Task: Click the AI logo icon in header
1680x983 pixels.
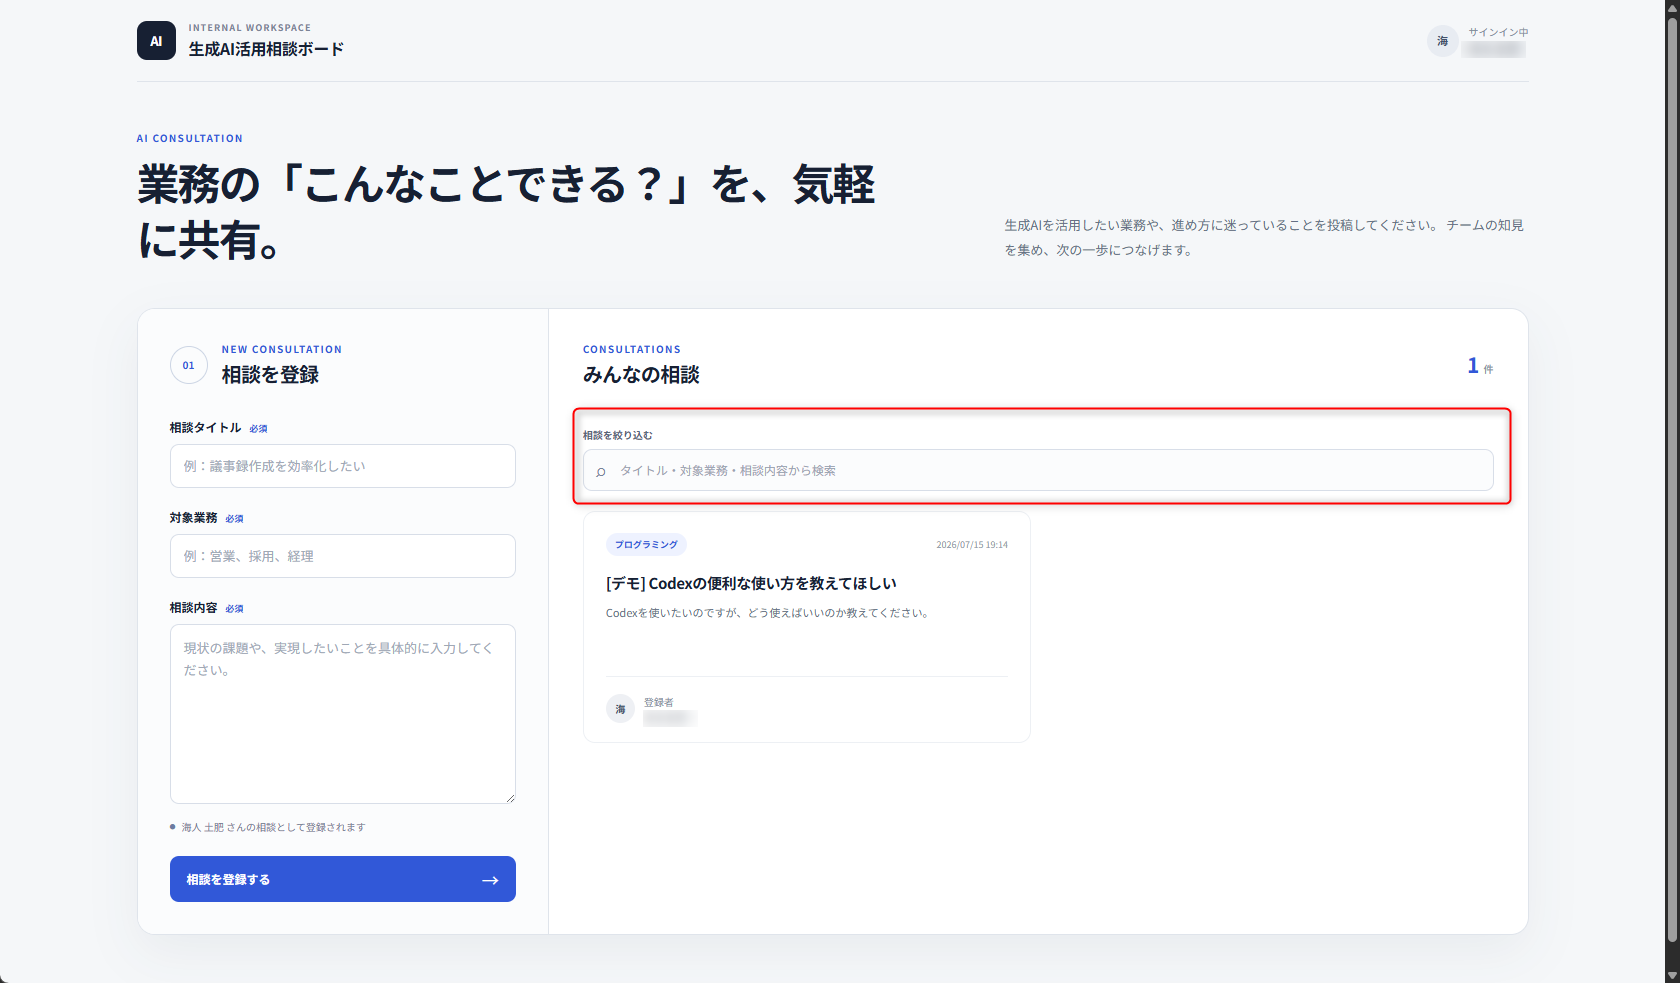Action: click(x=156, y=41)
